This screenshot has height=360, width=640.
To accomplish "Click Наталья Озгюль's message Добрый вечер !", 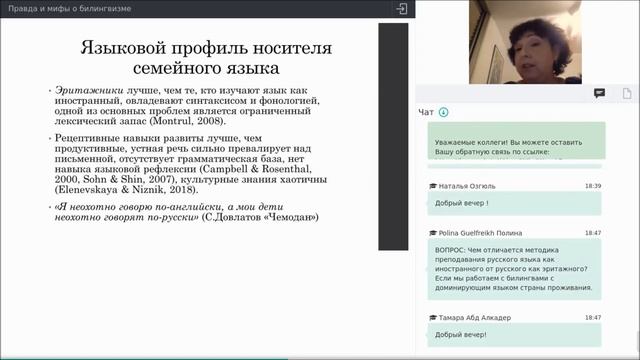I will click(514, 203).
